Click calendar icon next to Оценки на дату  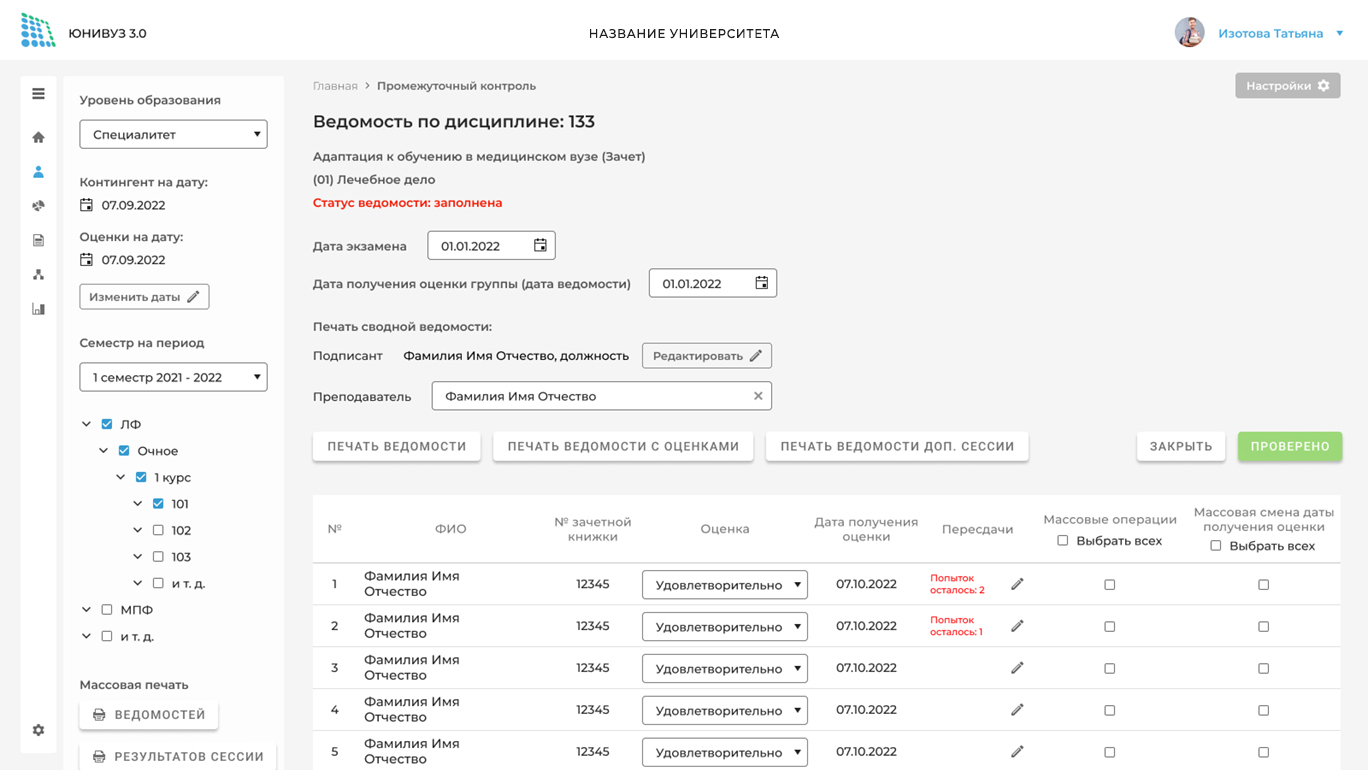coord(86,259)
